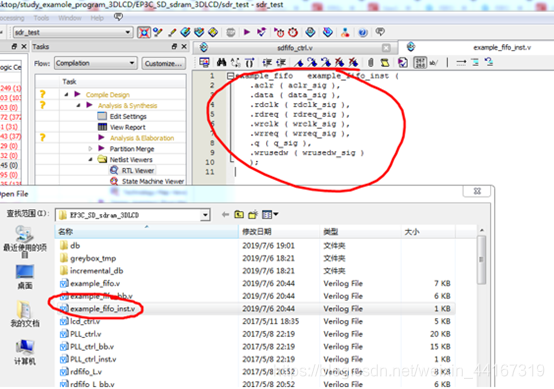
Task: Sort files by 大小 column
Action: pyautogui.click(x=428, y=232)
